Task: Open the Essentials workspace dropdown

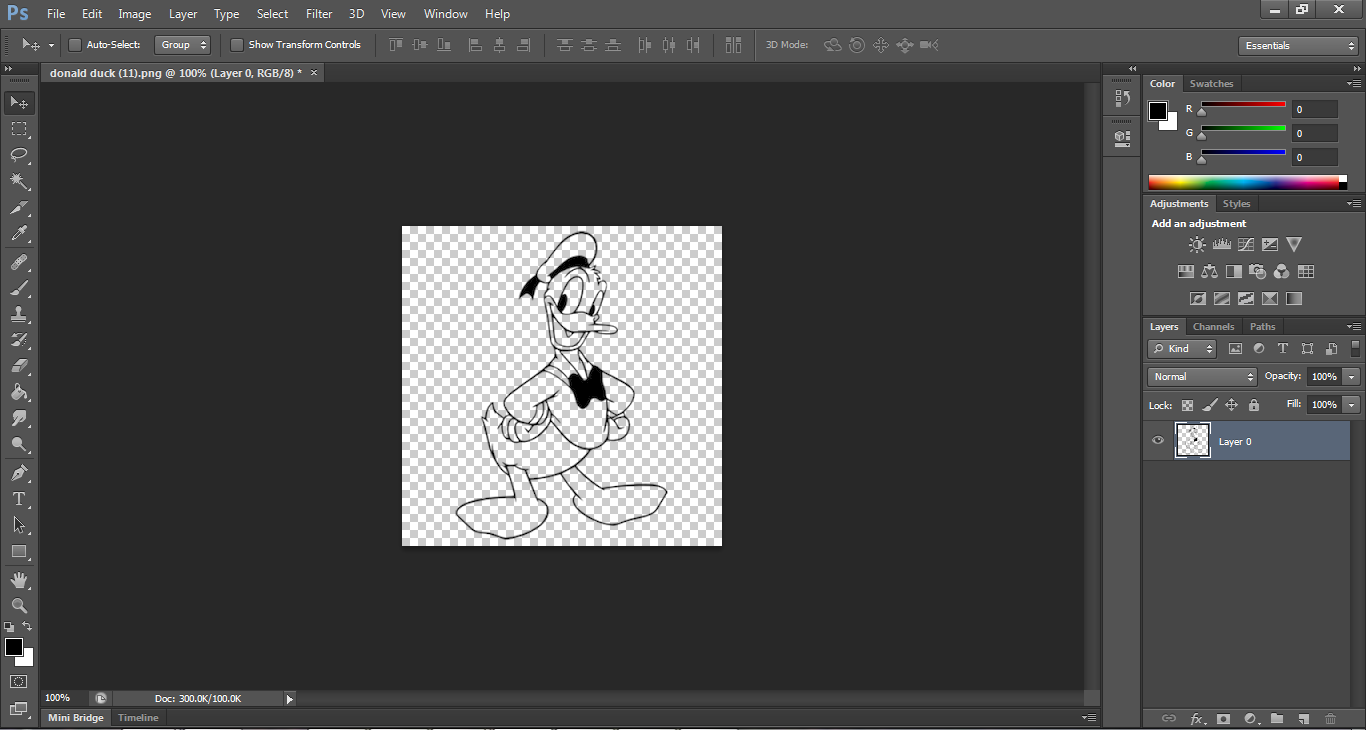Action: click(1298, 46)
